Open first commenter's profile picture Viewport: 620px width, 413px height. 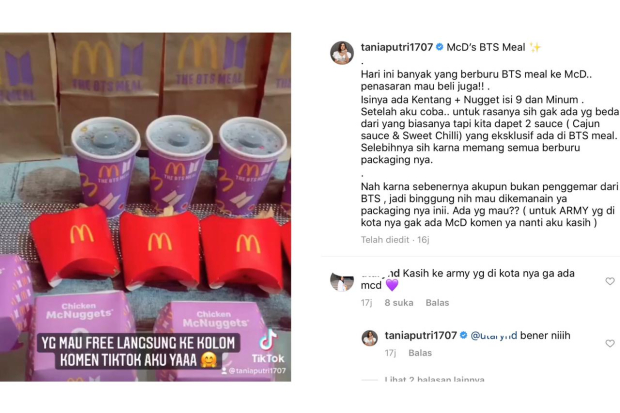pyautogui.click(x=342, y=282)
